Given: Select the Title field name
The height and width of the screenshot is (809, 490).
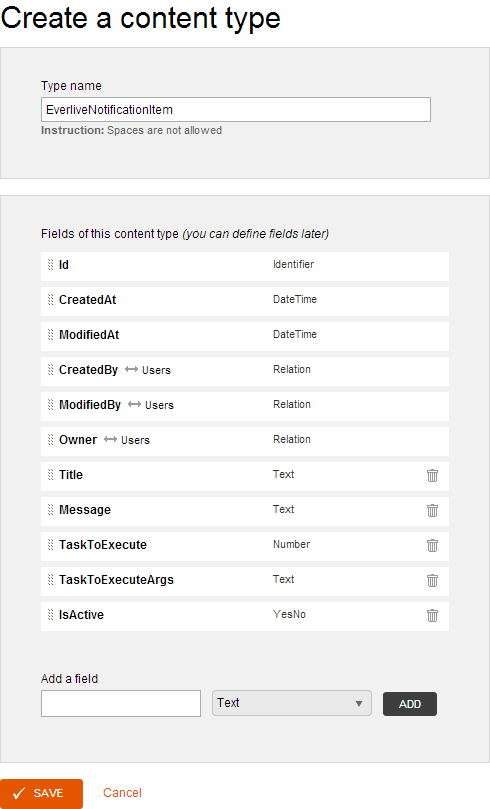Looking at the screenshot, I should coord(71,475).
